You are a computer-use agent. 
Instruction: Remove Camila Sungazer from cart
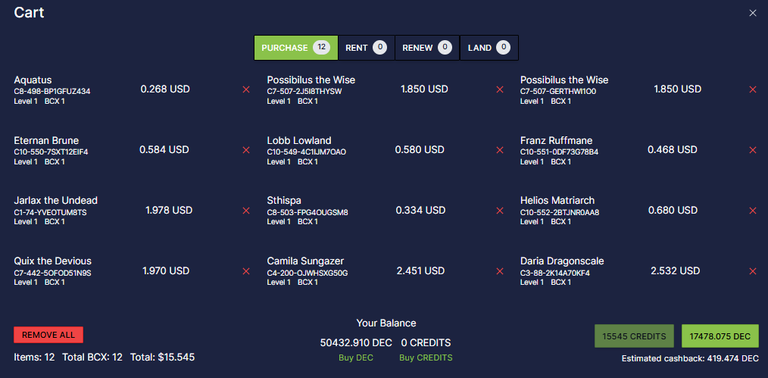(x=500, y=271)
